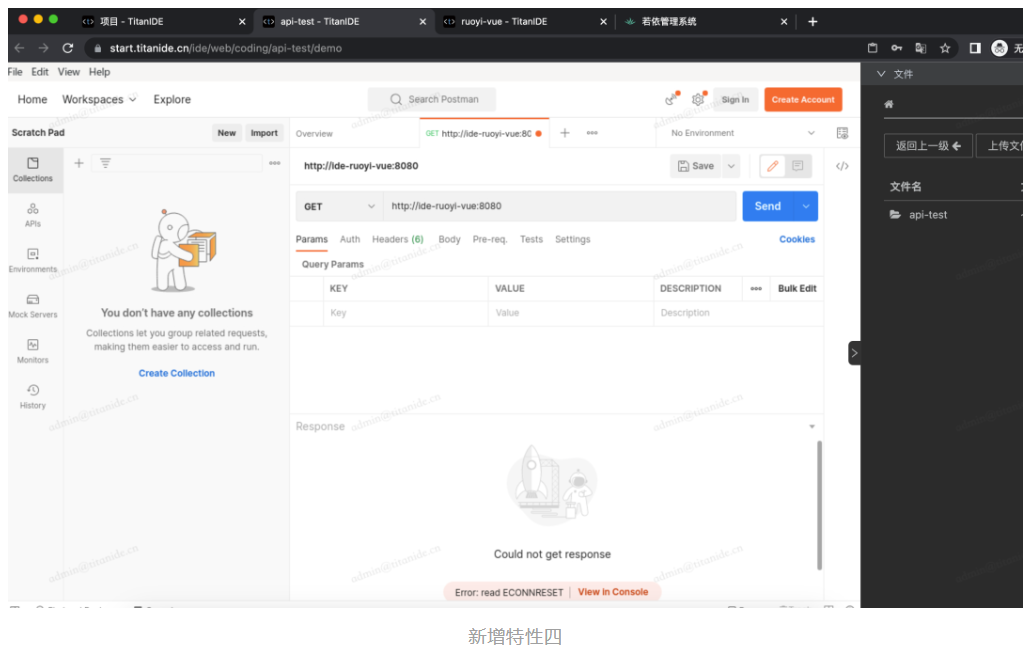Select the APIs sidebar icon
The width and height of the screenshot is (1032, 647).
pyautogui.click(x=33, y=215)
